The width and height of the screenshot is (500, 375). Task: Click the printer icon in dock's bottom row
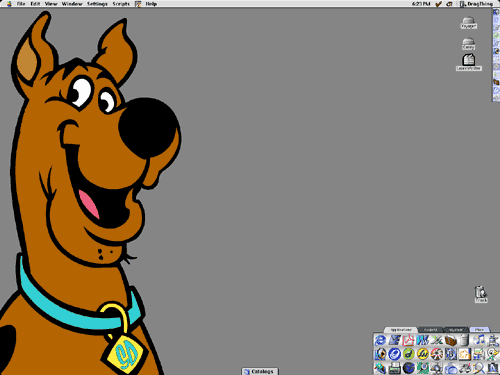[395, 368]
